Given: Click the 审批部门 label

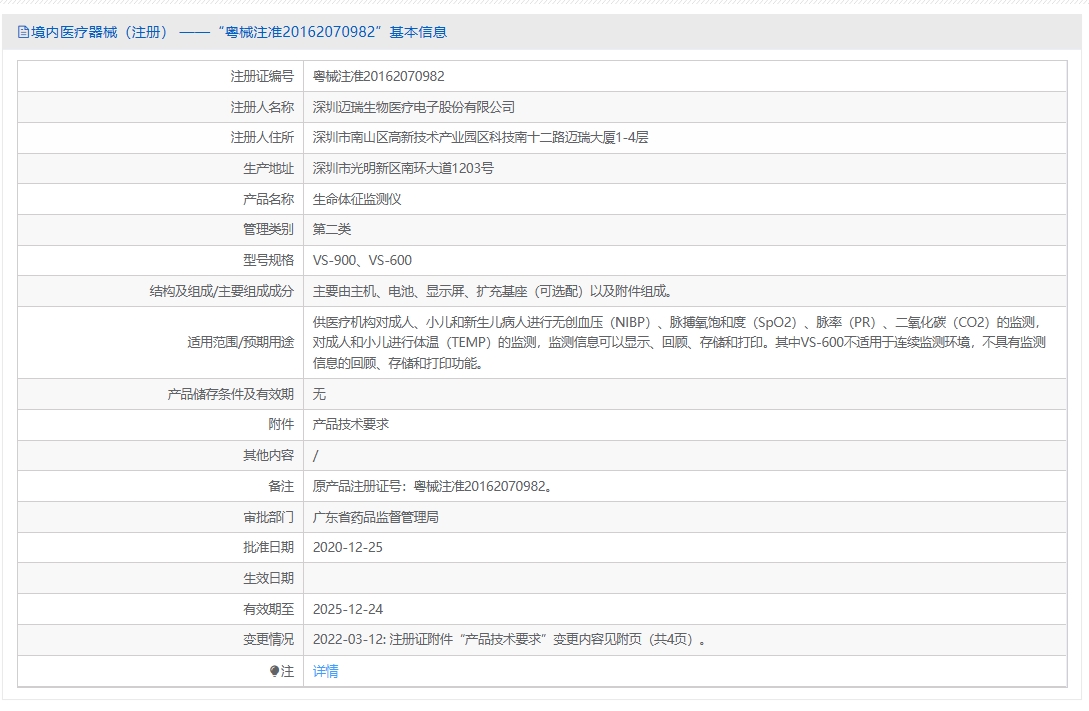Looking at the screenshot, I should coord(268,517).
